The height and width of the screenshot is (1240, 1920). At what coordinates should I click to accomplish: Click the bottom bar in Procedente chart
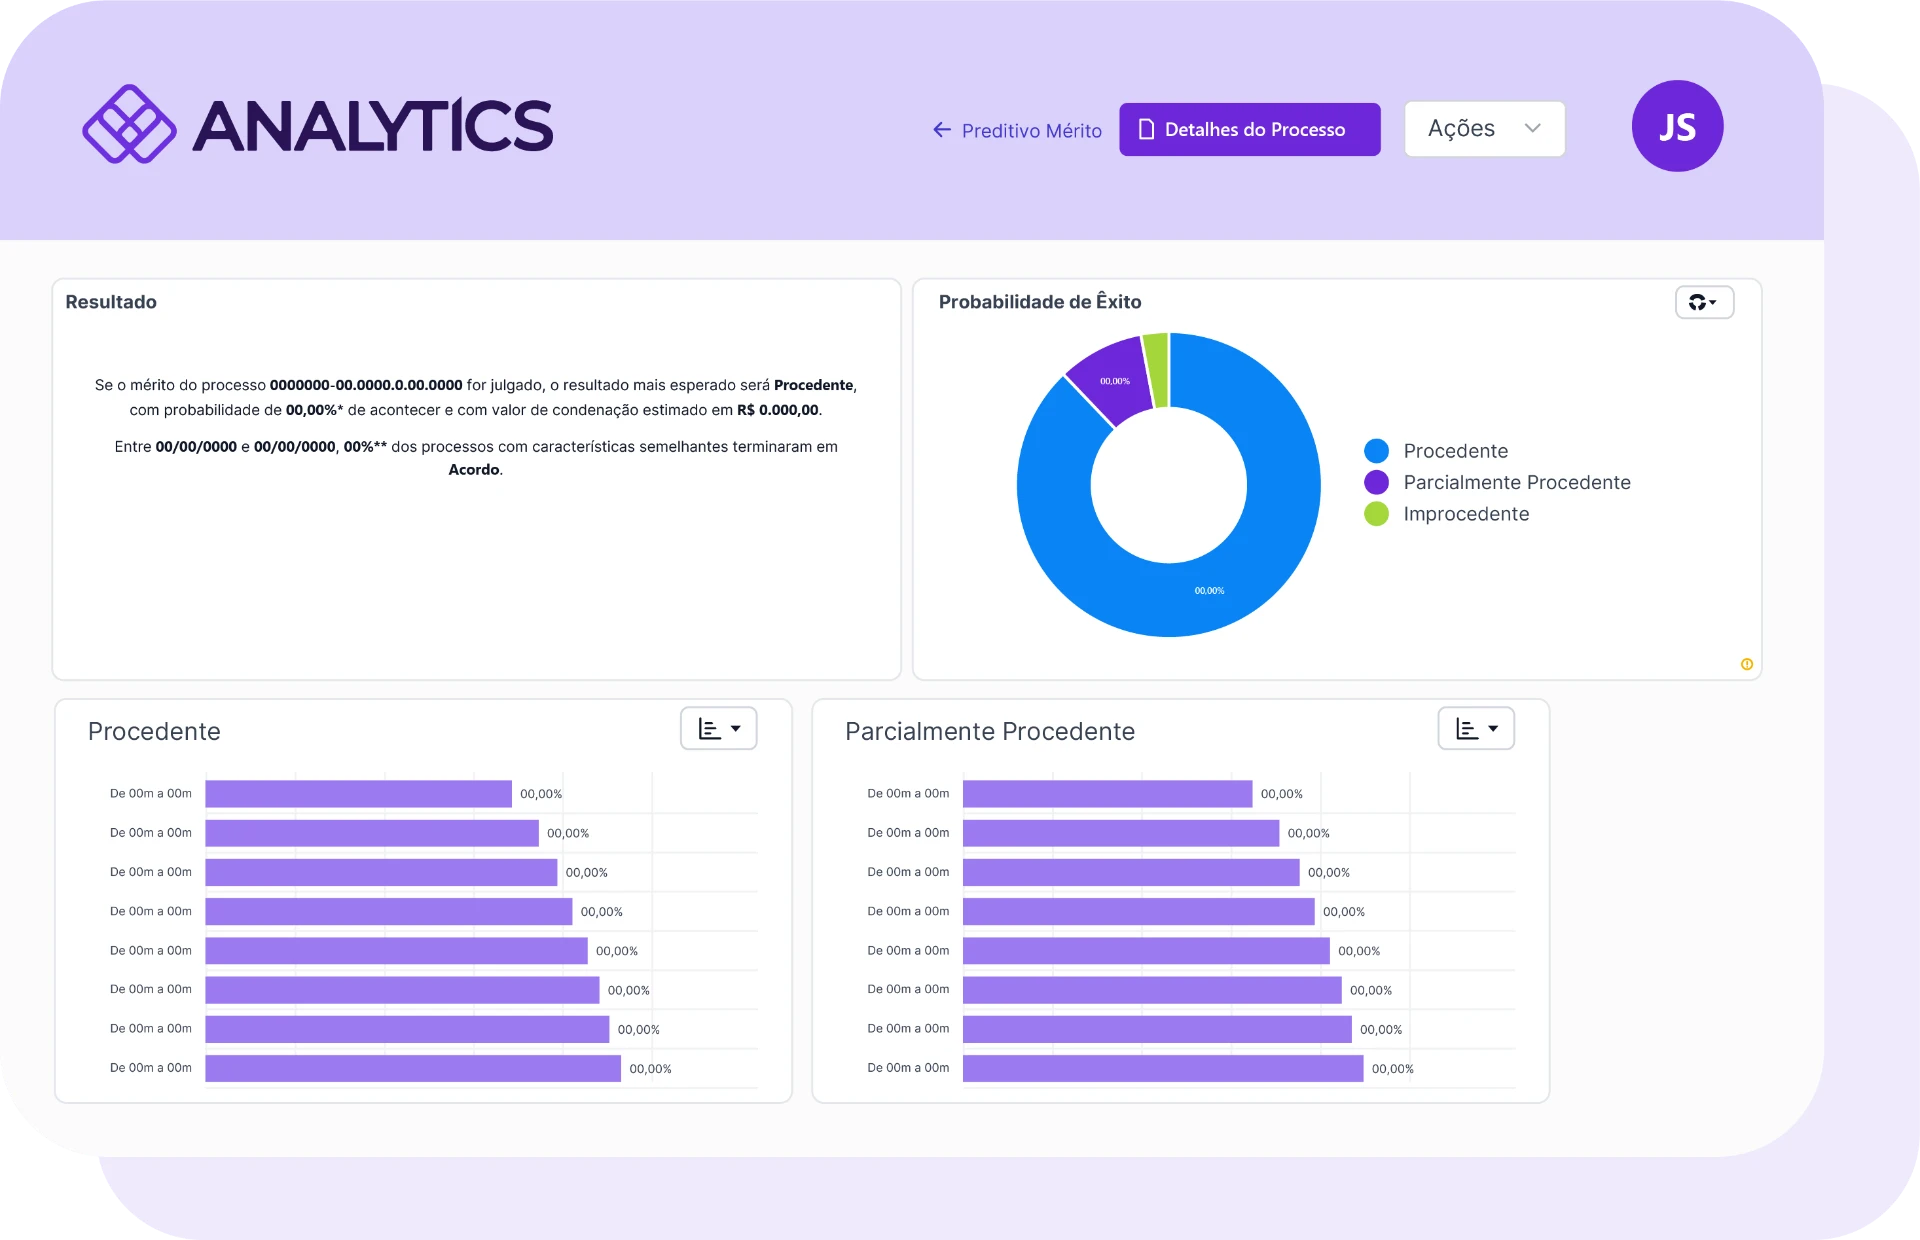[x=413, y=1069]
